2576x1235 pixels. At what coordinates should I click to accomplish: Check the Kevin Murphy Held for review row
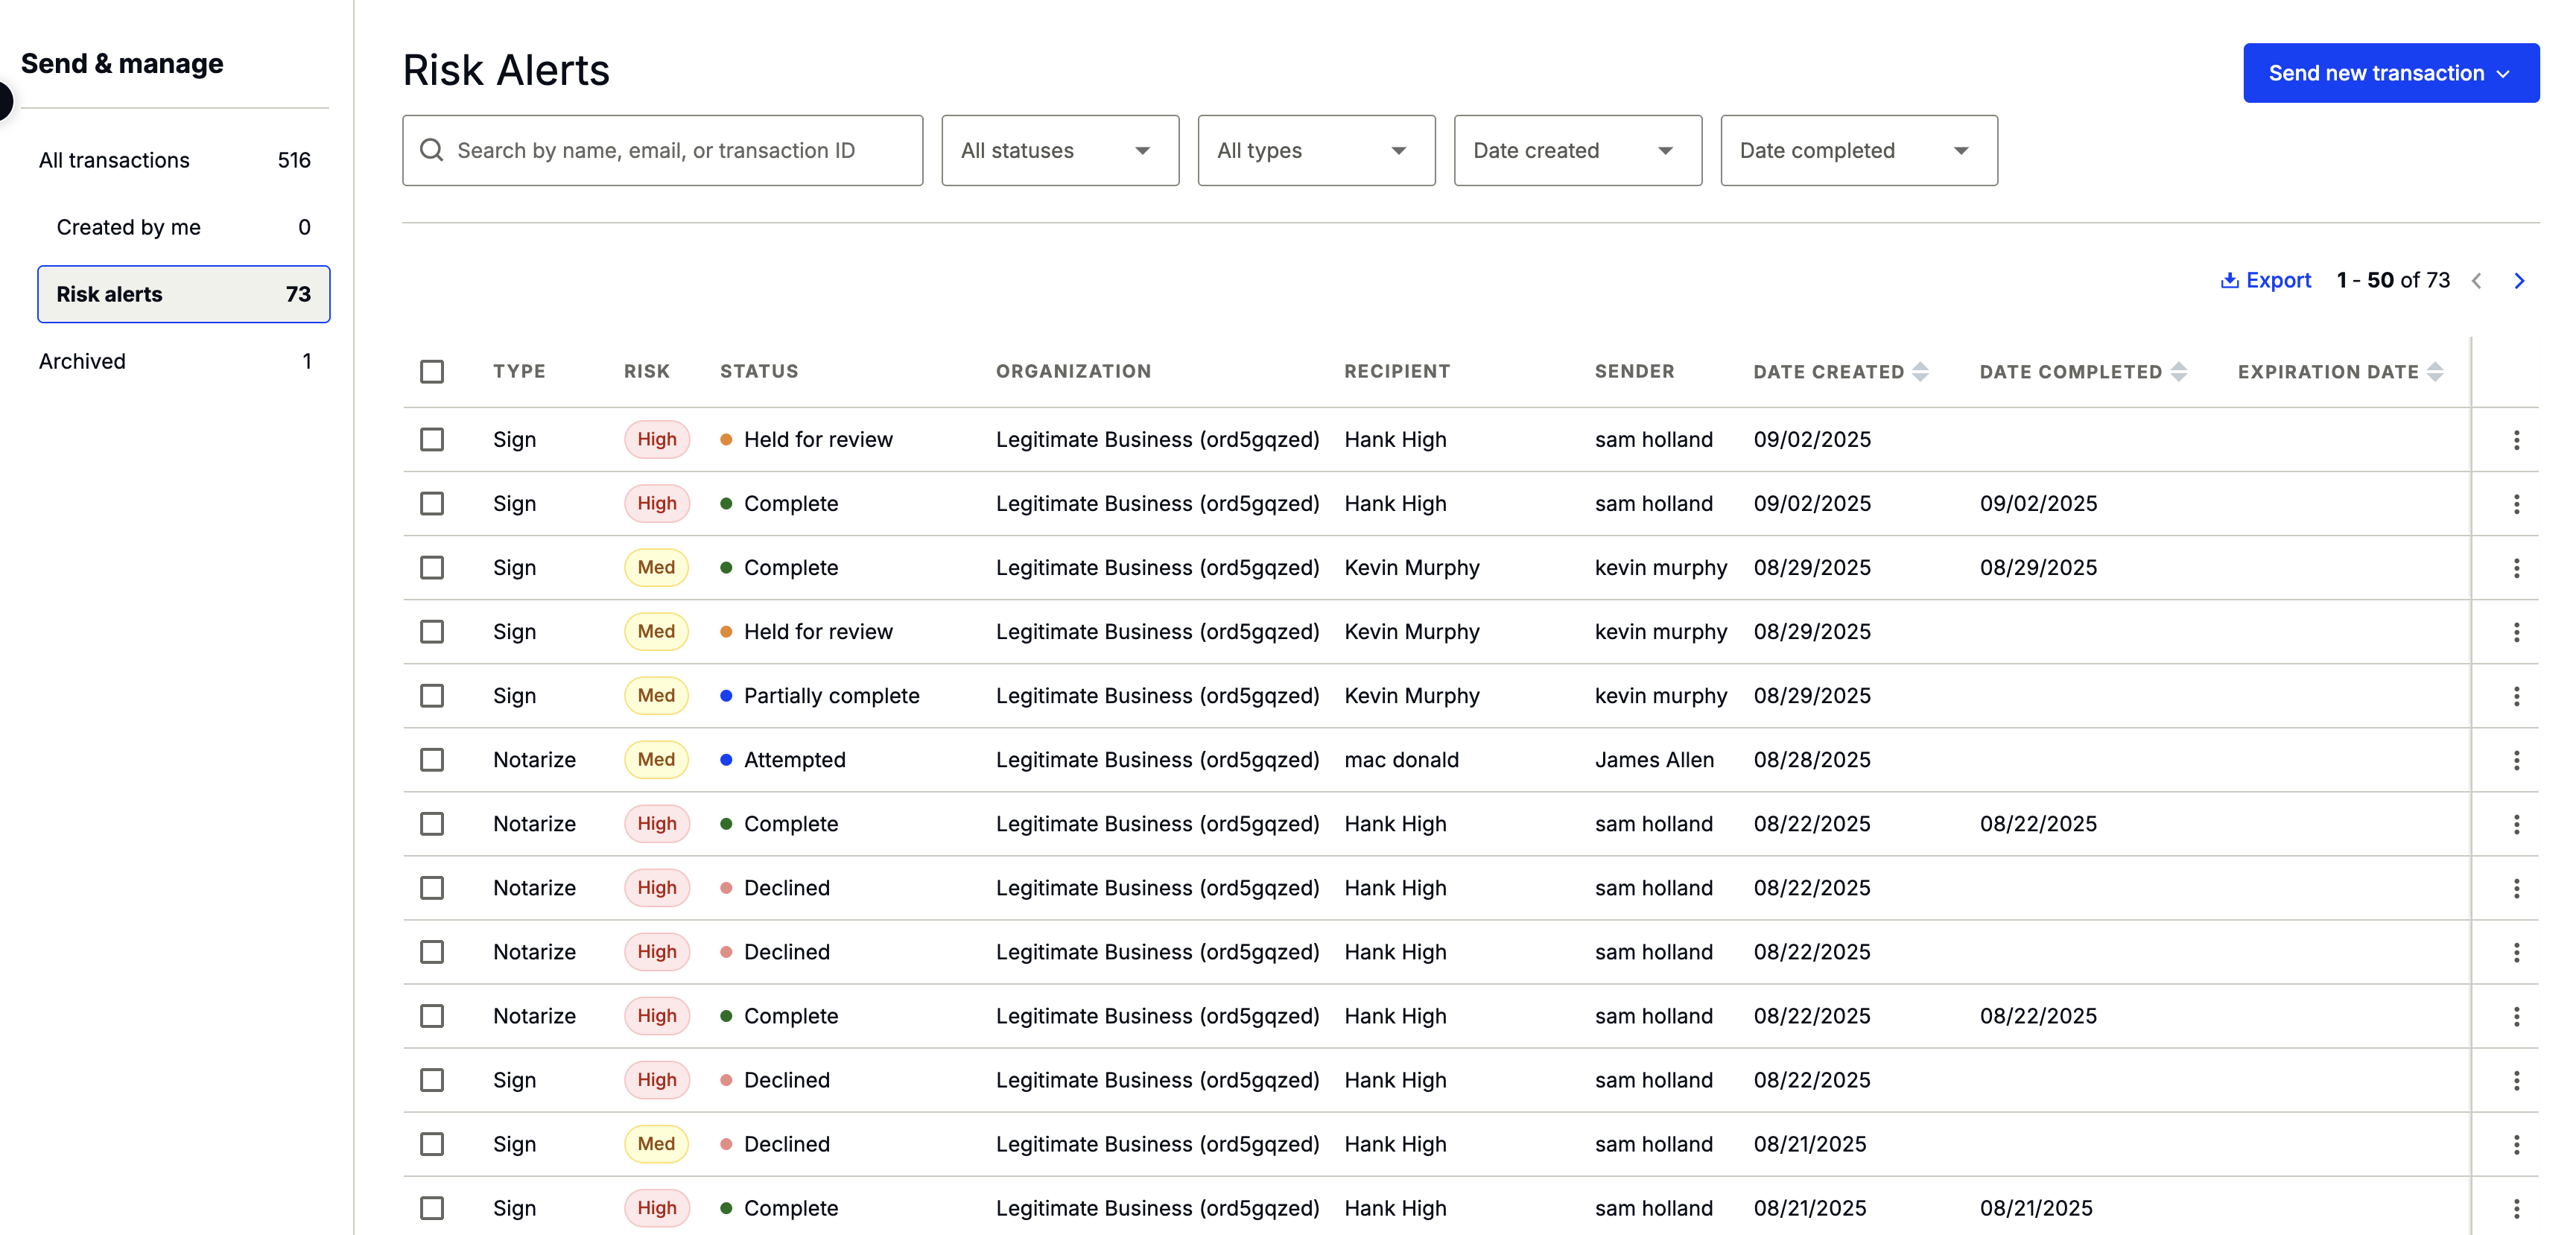[x=432, y=632]
